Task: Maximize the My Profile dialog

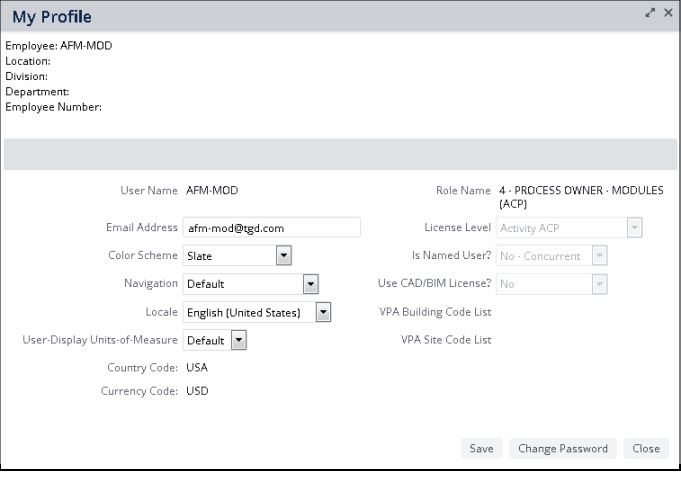Action: tap(650, 13)
